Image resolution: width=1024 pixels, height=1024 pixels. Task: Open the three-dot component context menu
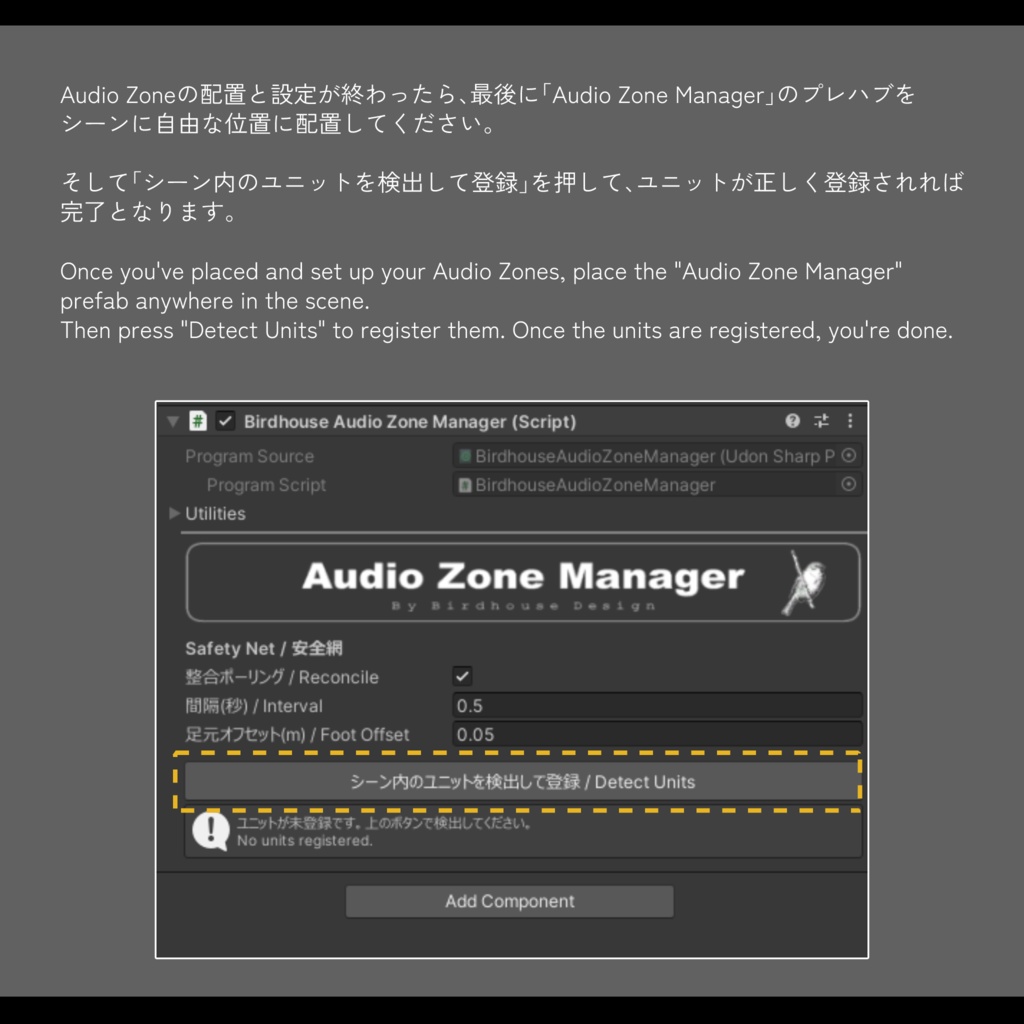pos(850,421)
